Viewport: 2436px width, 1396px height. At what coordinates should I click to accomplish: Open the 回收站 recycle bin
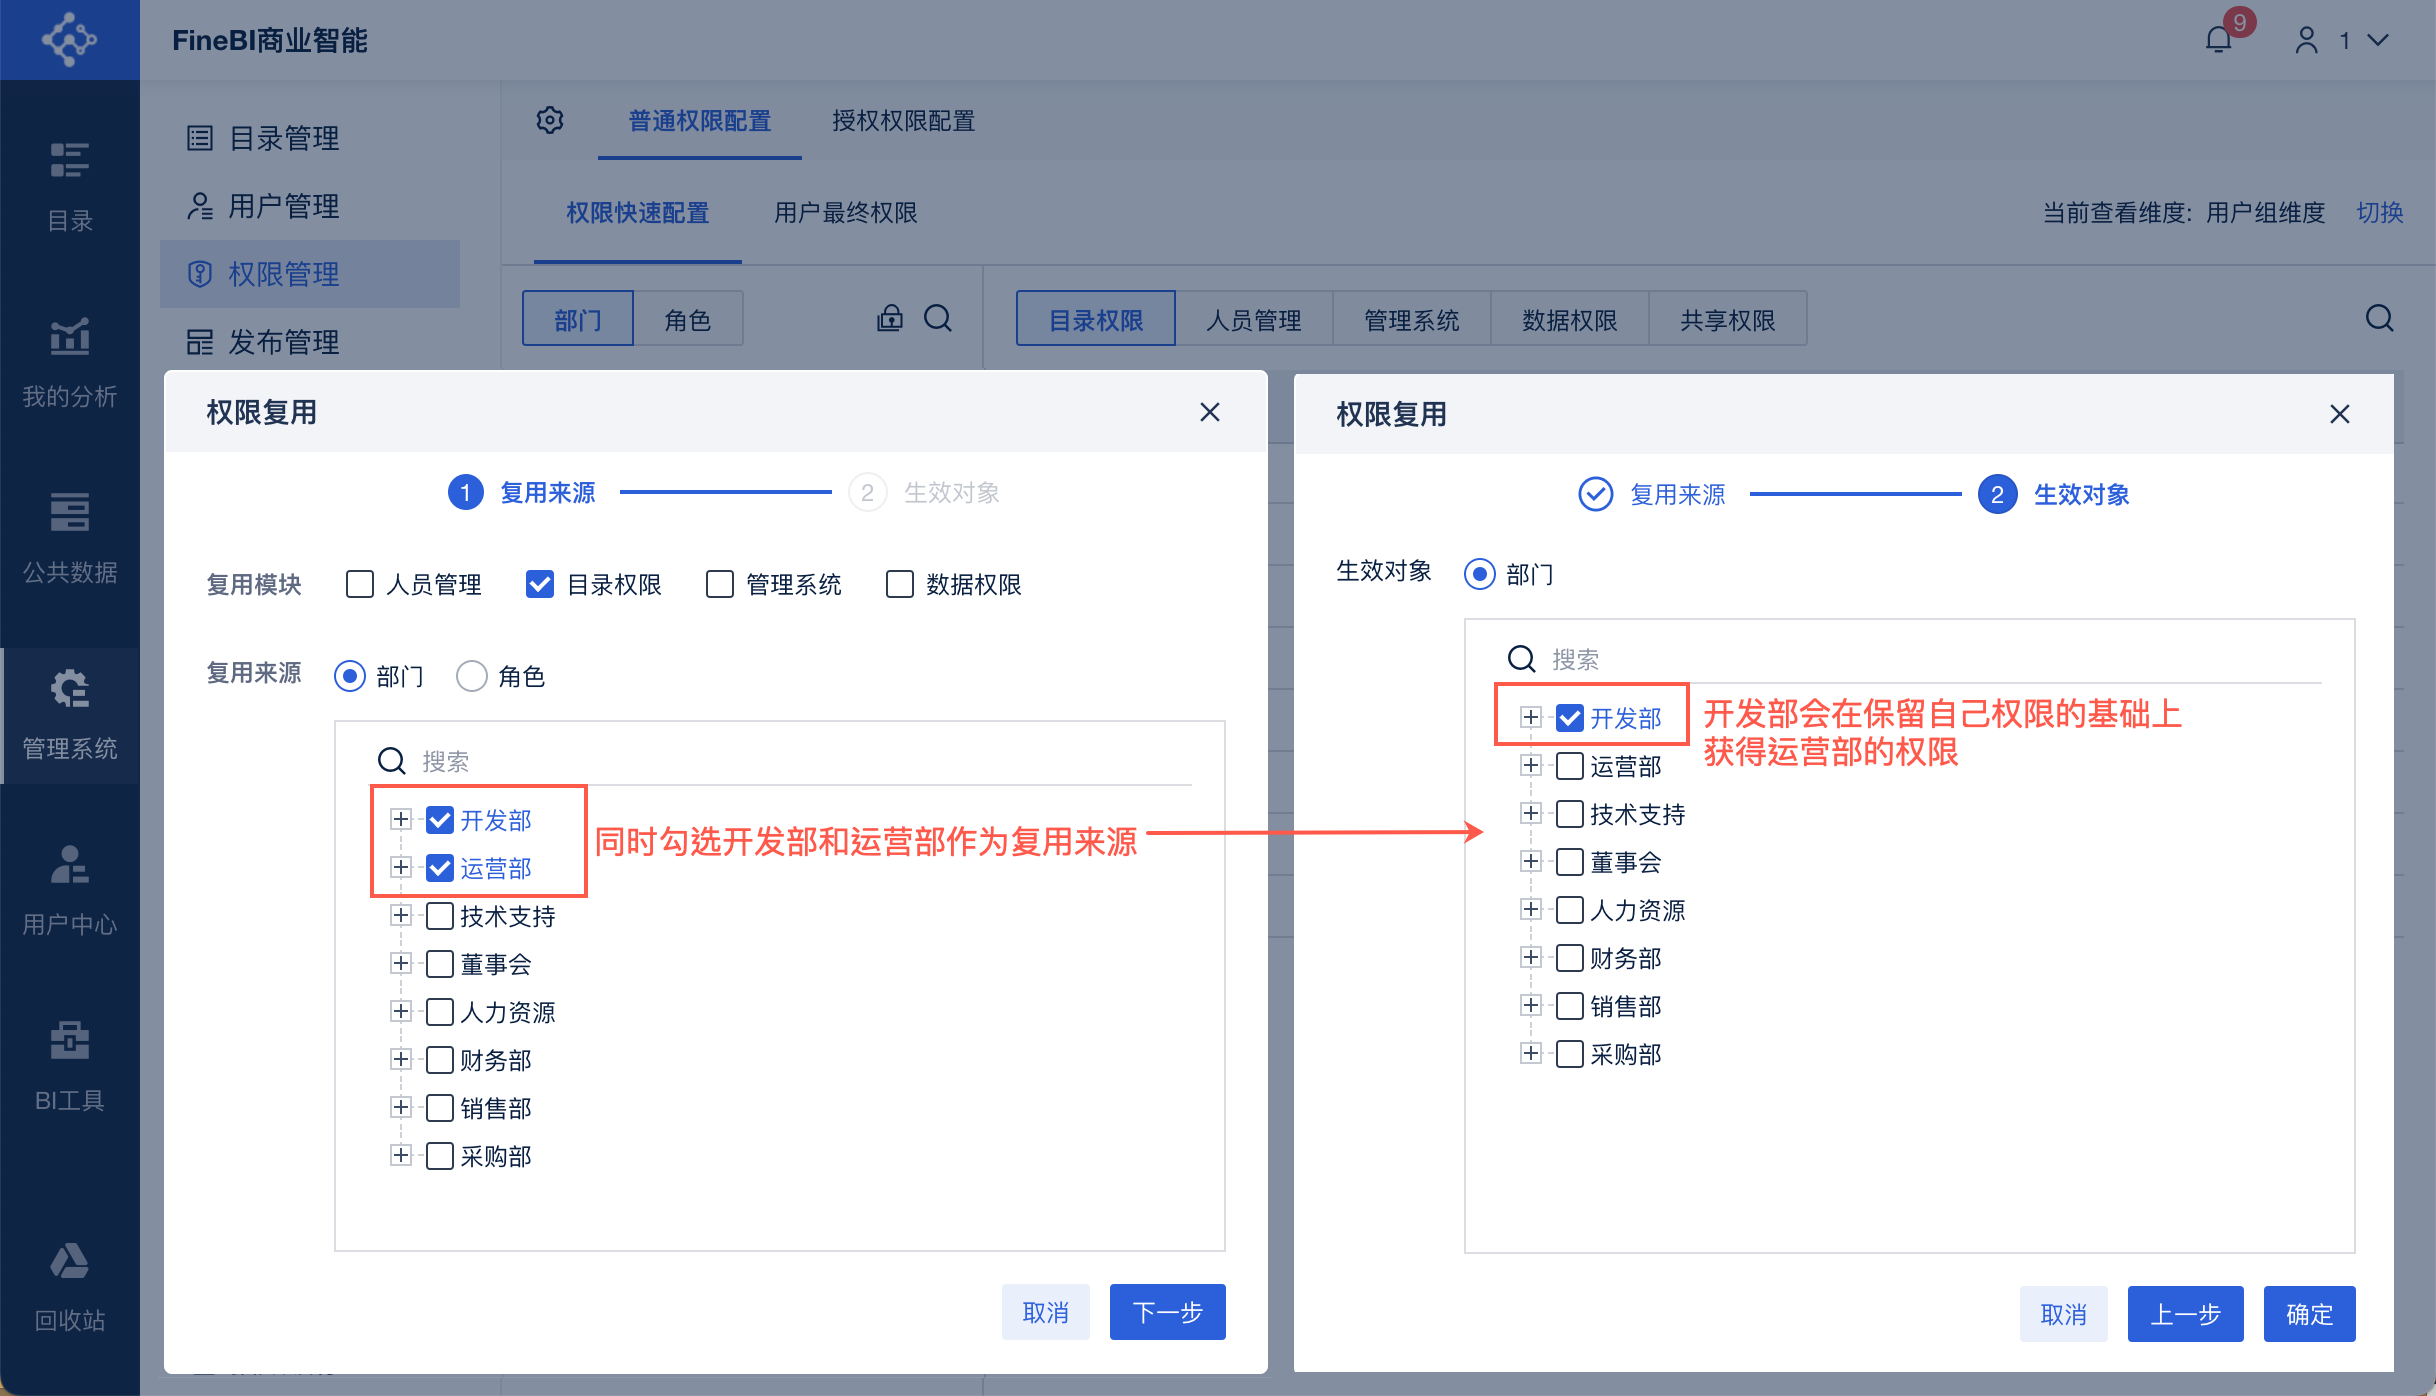pos(70,1286)
